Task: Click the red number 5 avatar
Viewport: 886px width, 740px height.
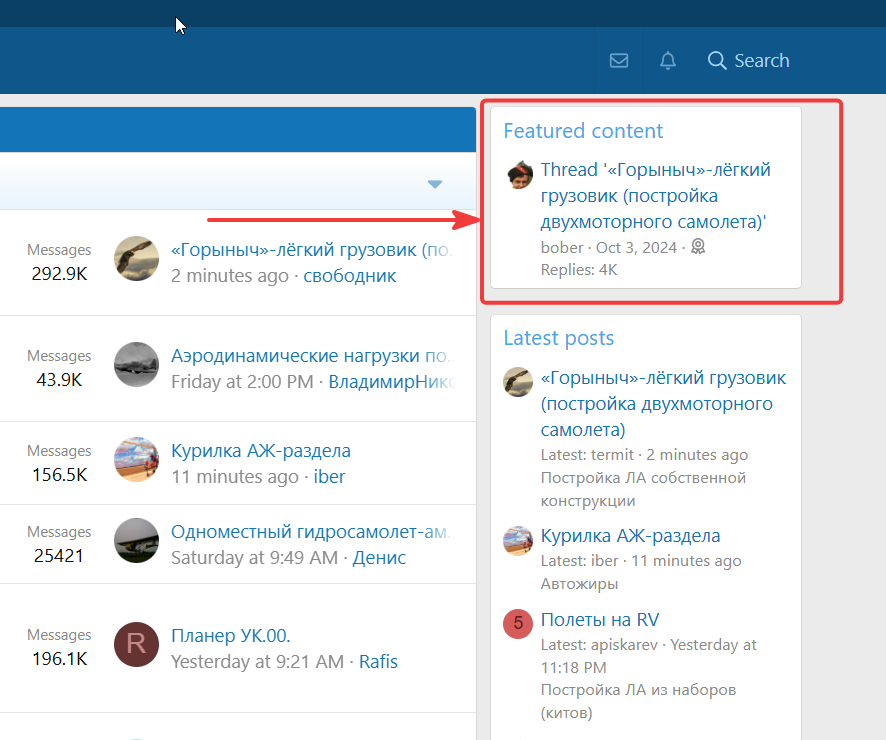Action: pos(518,624)
